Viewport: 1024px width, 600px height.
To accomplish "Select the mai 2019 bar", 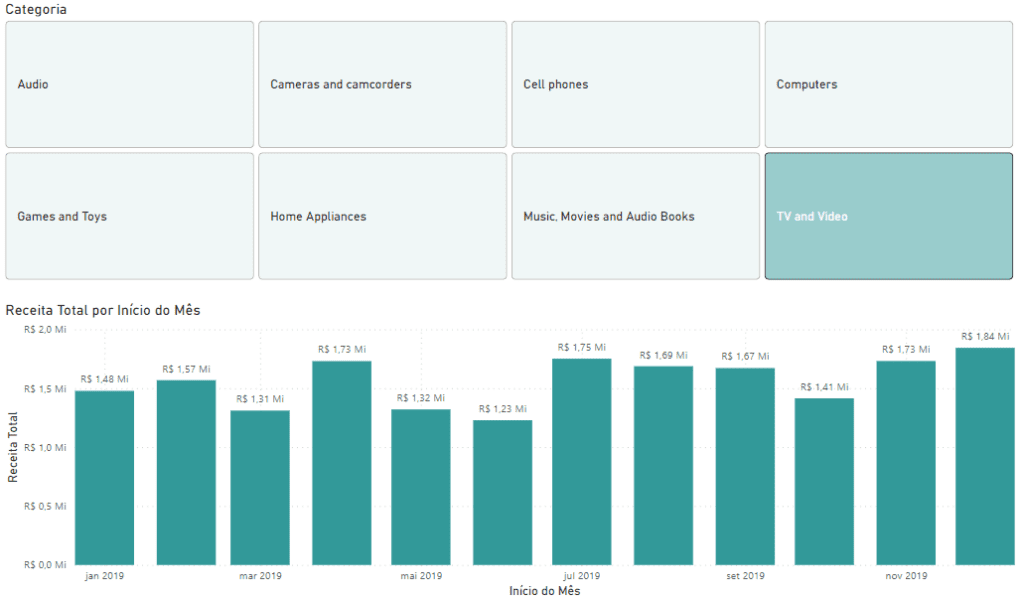I will (x=421, y=487).
